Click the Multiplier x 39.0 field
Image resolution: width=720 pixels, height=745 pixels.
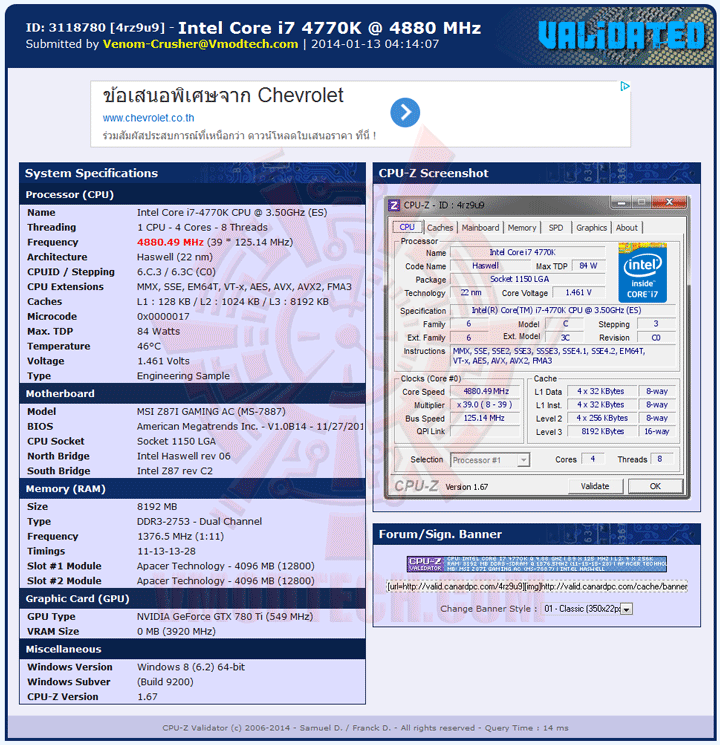[486, 405]
